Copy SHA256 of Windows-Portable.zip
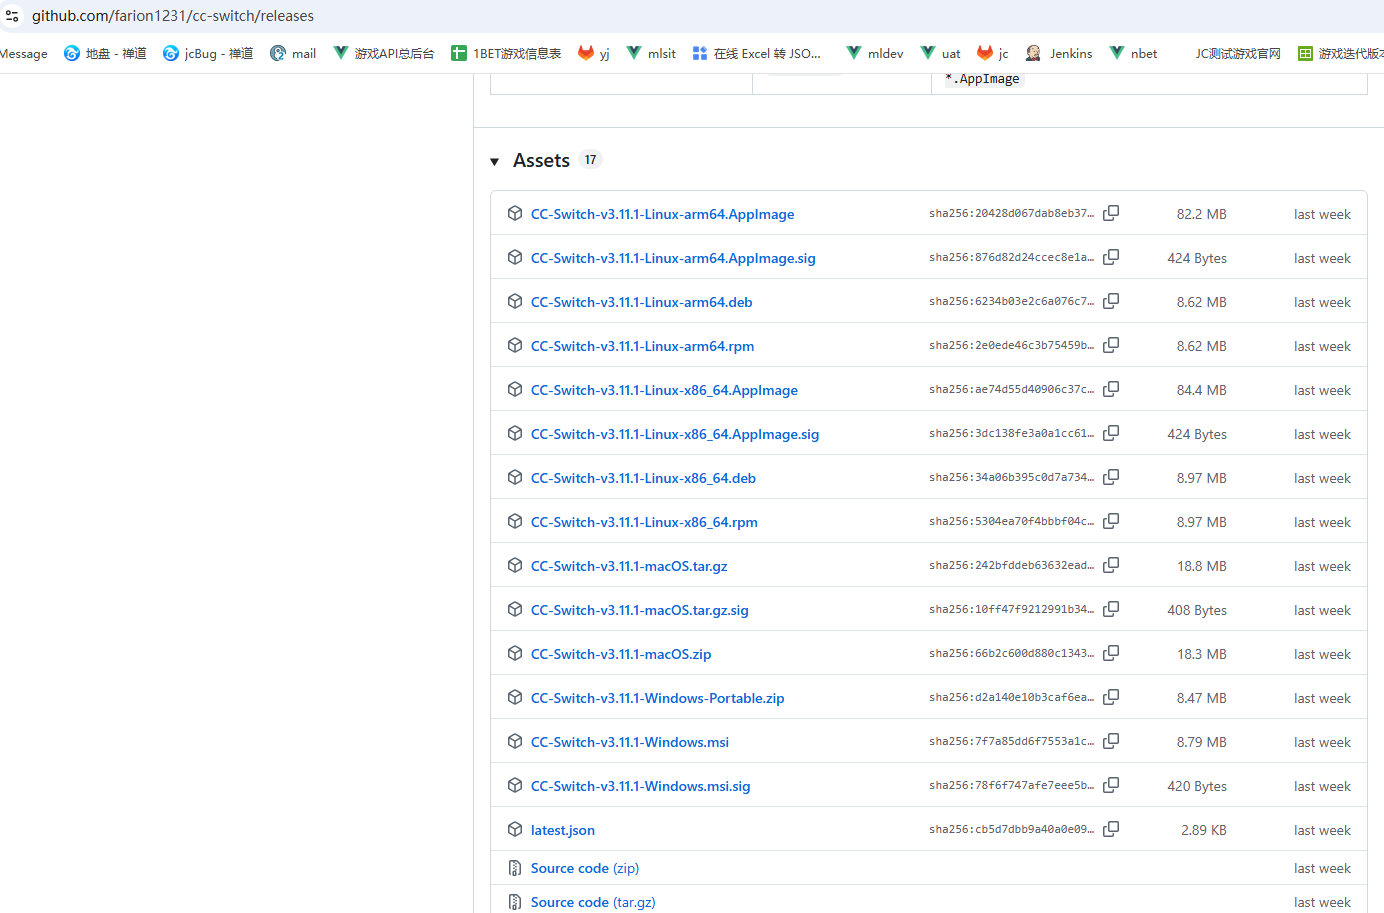The image size is (1384, 913). pyautogui.click(x=1111, y=697)
